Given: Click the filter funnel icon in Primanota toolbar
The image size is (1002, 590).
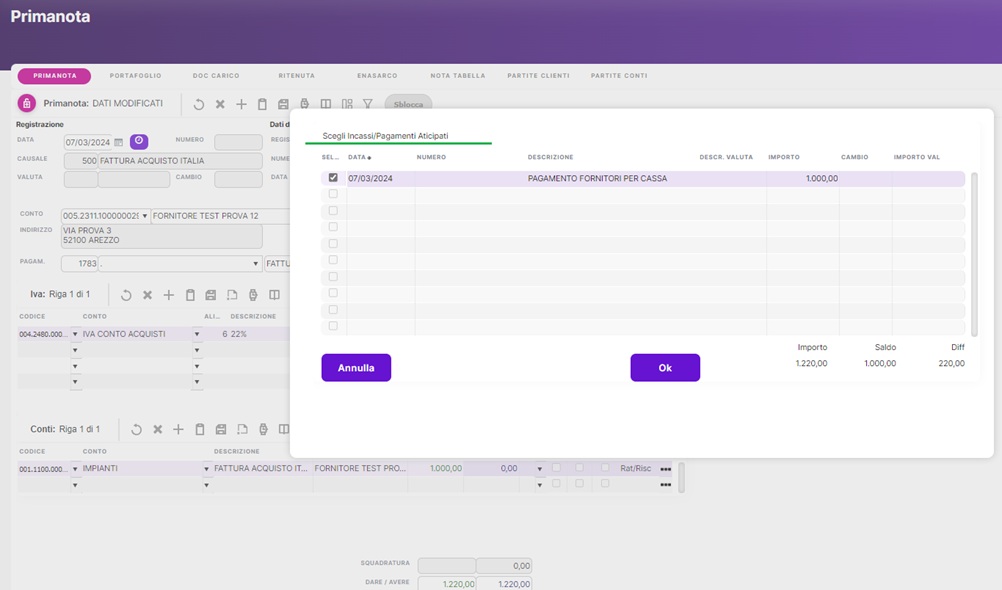Looking at the screenshot, I should pyautogui.click(x=367, y=104).
